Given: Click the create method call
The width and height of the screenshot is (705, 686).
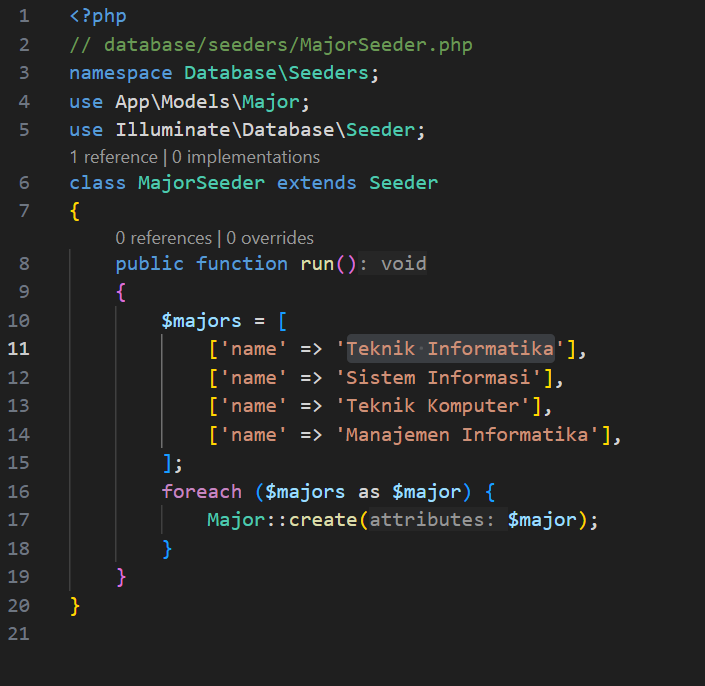Looking at the screenshot, I should pyautogui.click(x=323, y=520).
